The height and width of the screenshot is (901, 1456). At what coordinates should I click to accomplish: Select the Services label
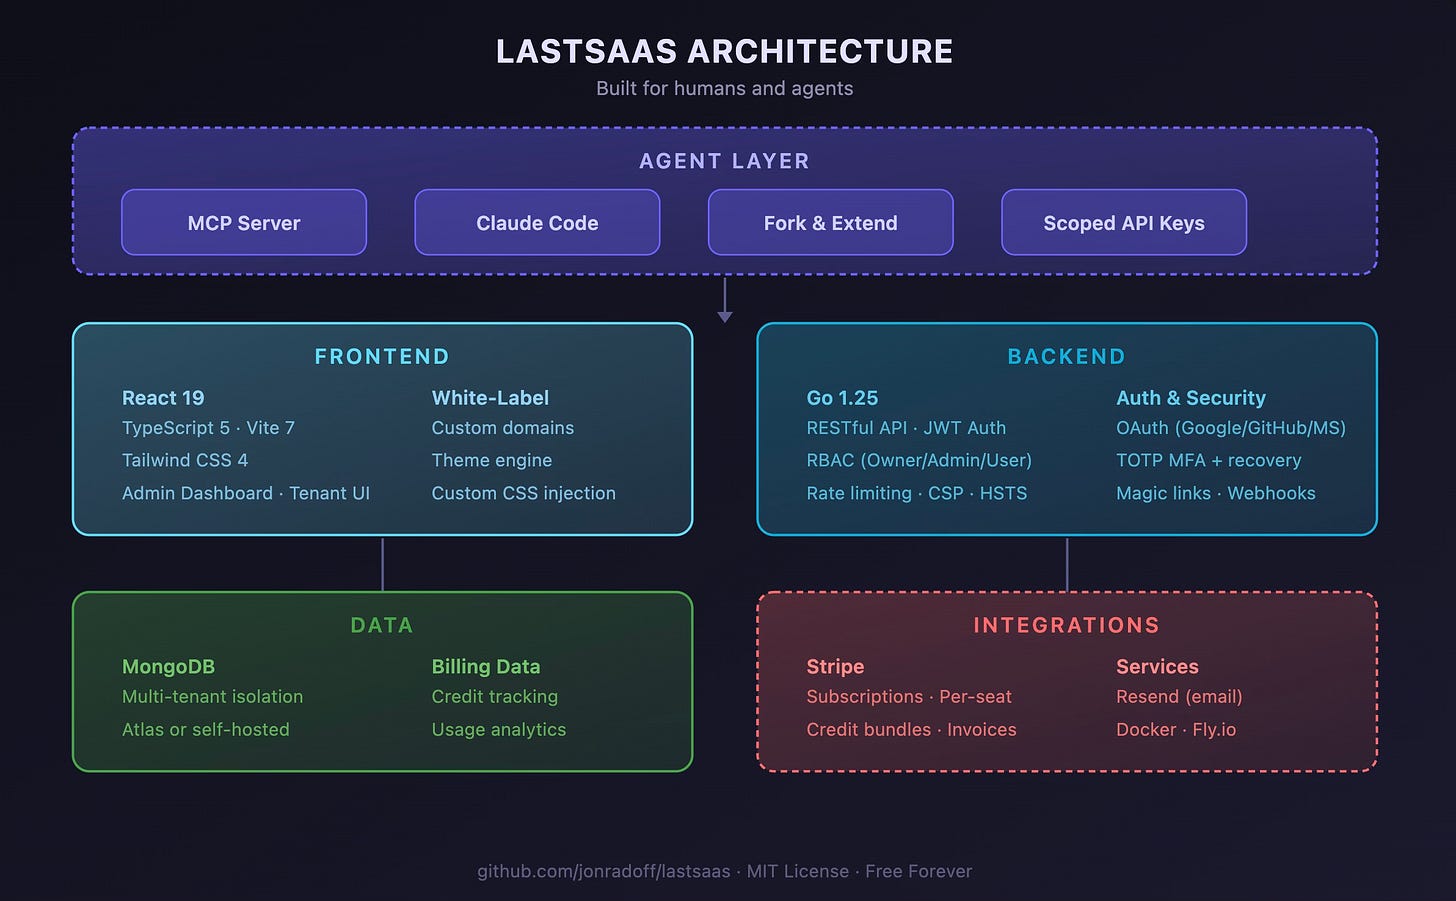pyautogui.click(x=1157, y=667)
